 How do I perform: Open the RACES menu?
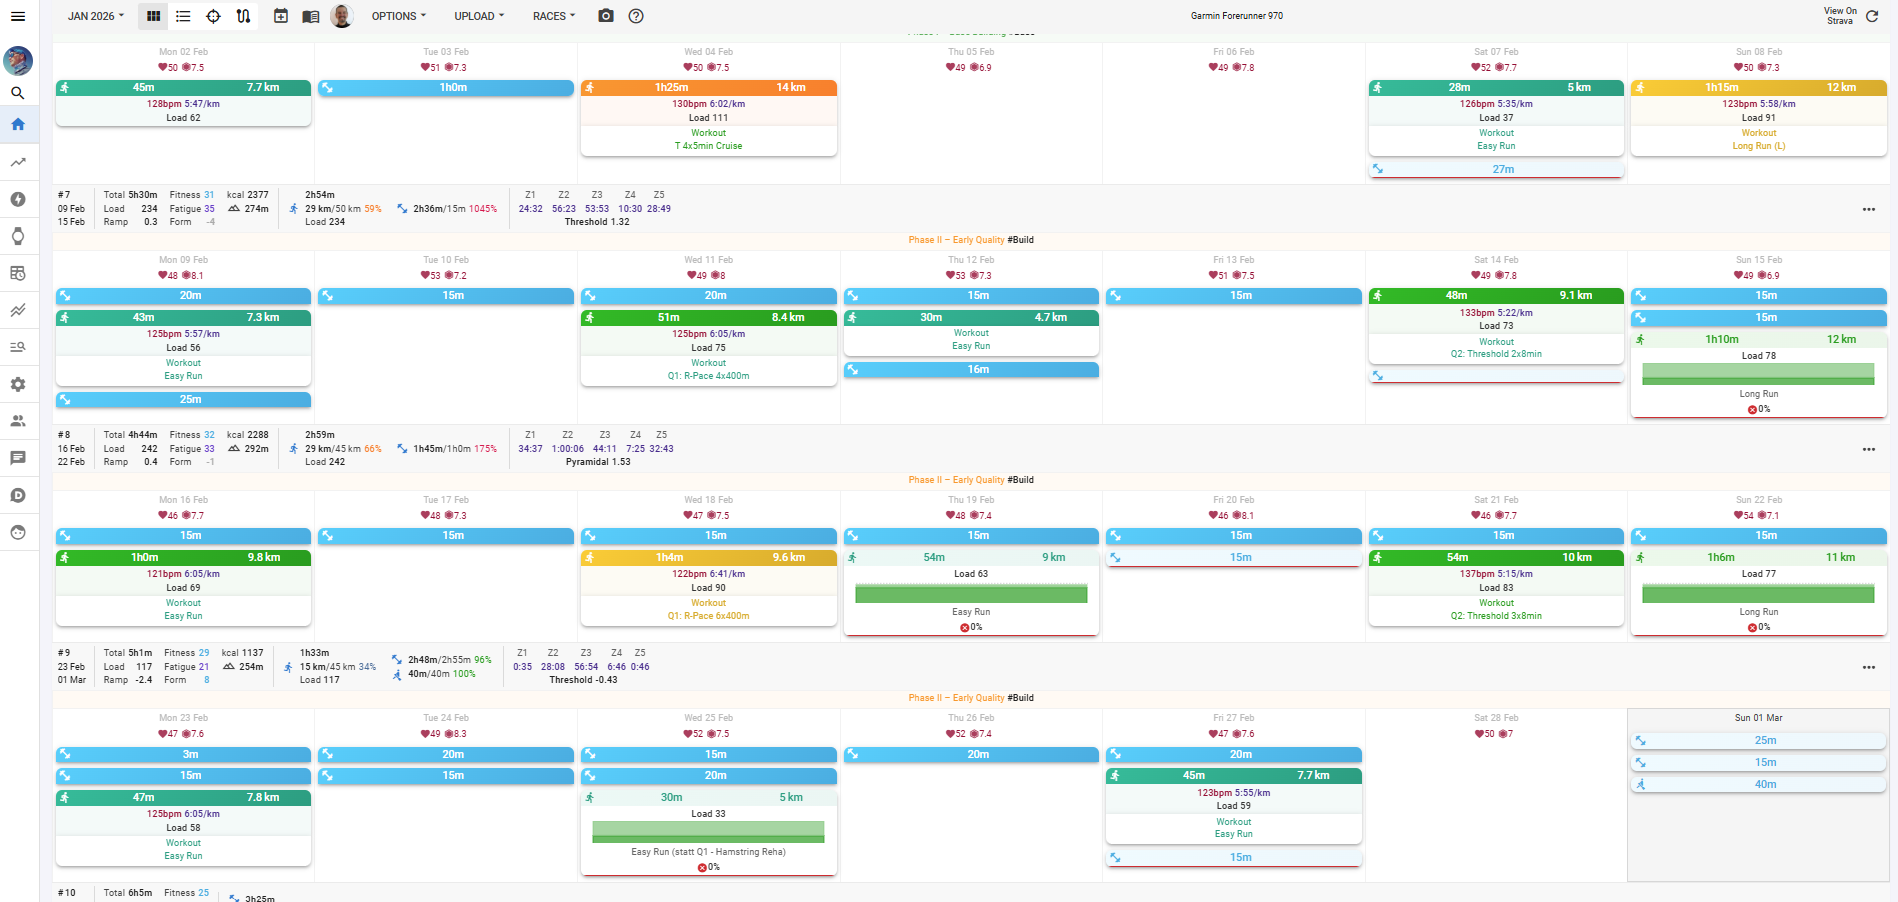click(553, 16)
